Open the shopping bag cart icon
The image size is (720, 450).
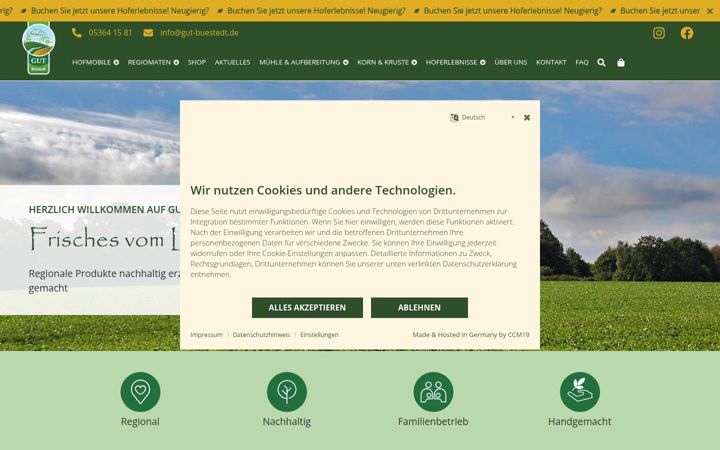[x=621, y=62]
